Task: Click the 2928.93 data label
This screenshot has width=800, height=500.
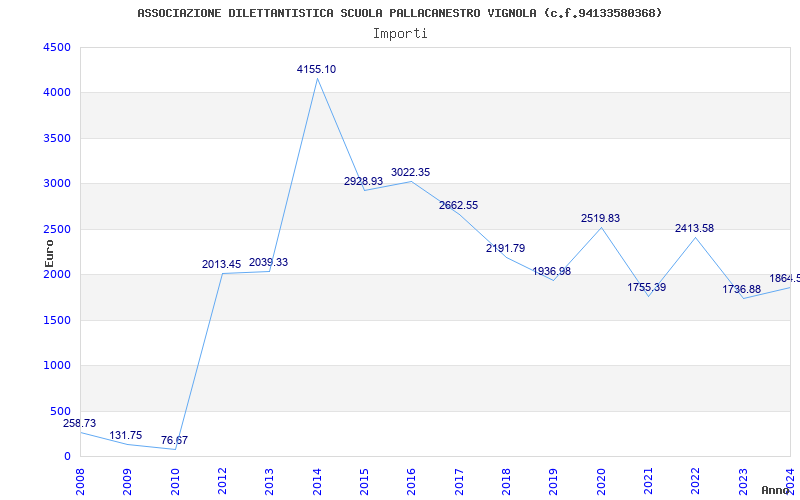Action: click(363, 181)
